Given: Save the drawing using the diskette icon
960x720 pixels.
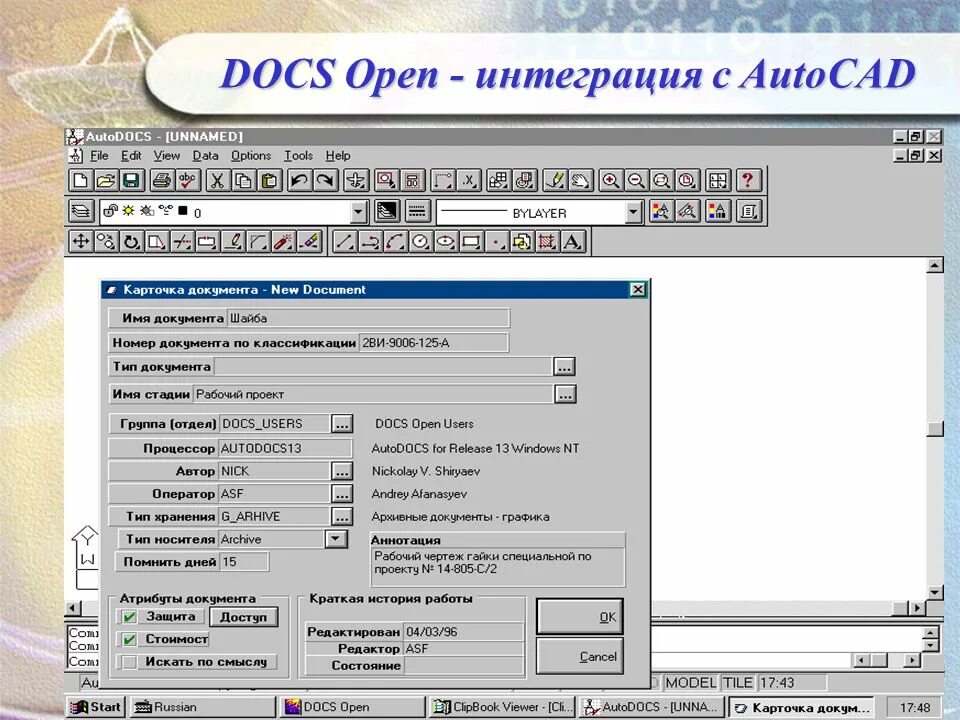Looking at the screenshot, I should pyautogui.click(x=132, y=181).
